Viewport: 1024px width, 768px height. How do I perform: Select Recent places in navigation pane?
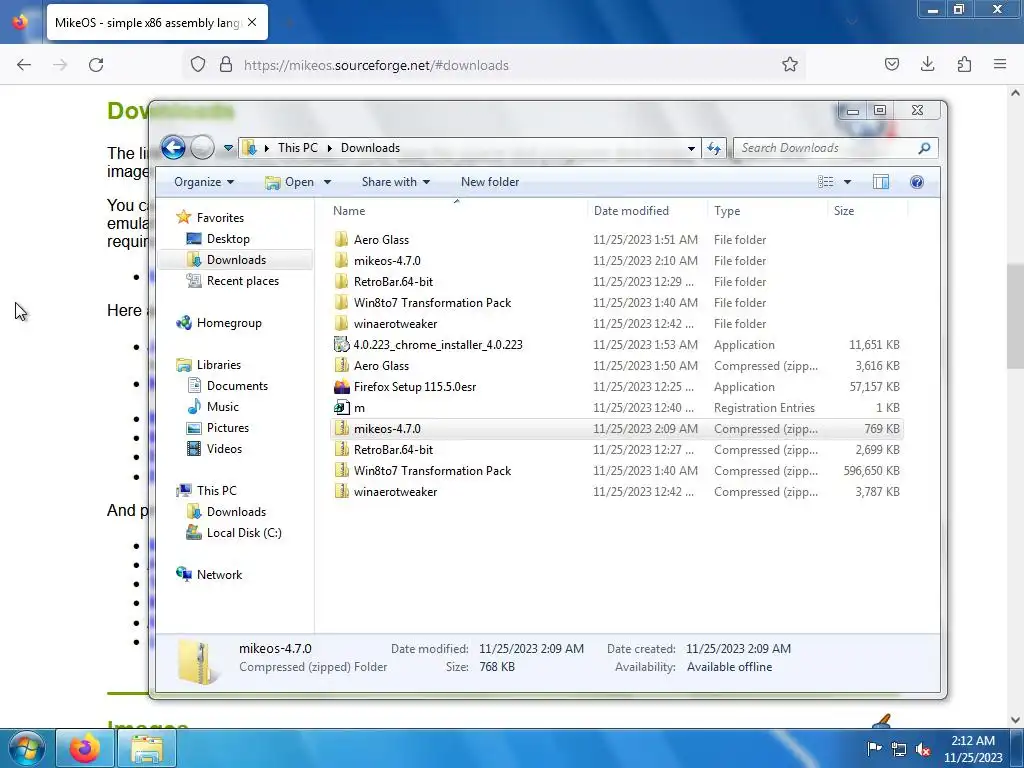click(x=242, y=281)
